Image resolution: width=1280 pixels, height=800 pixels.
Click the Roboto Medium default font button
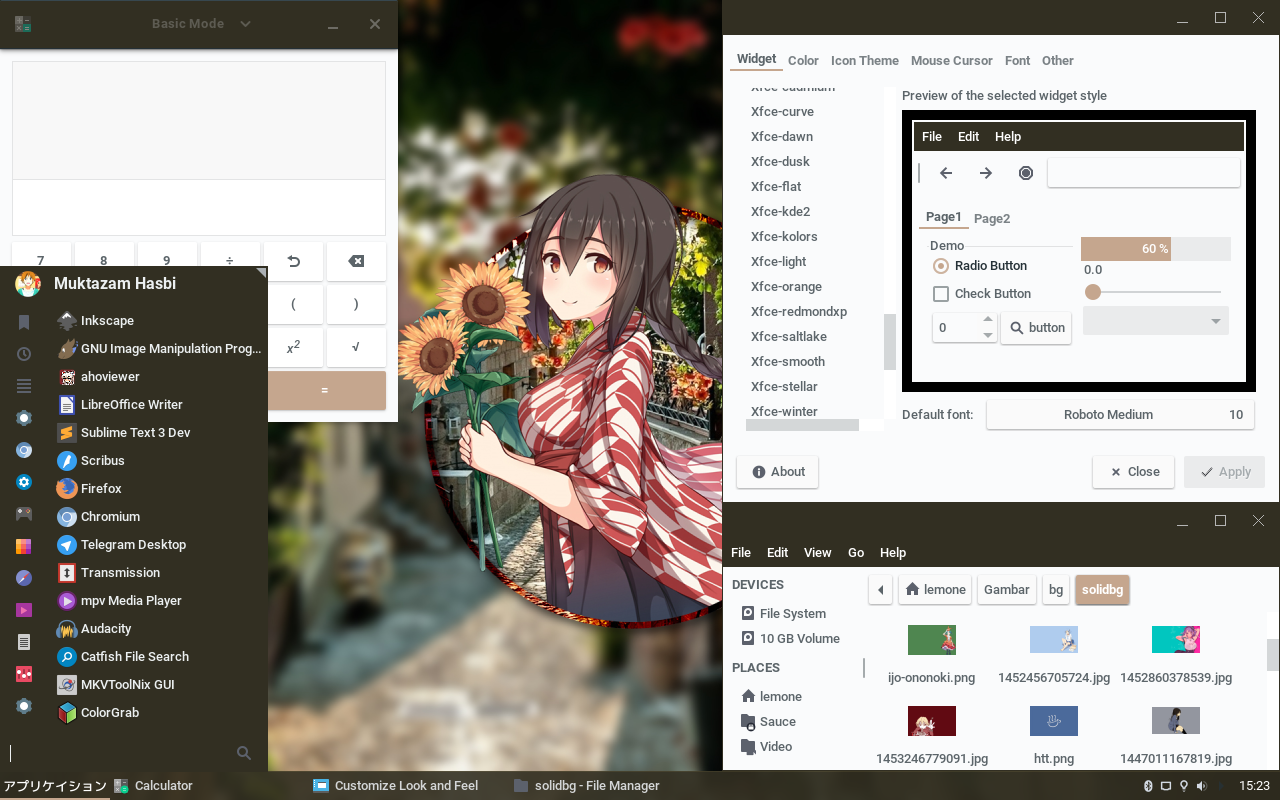[1120, 415]
